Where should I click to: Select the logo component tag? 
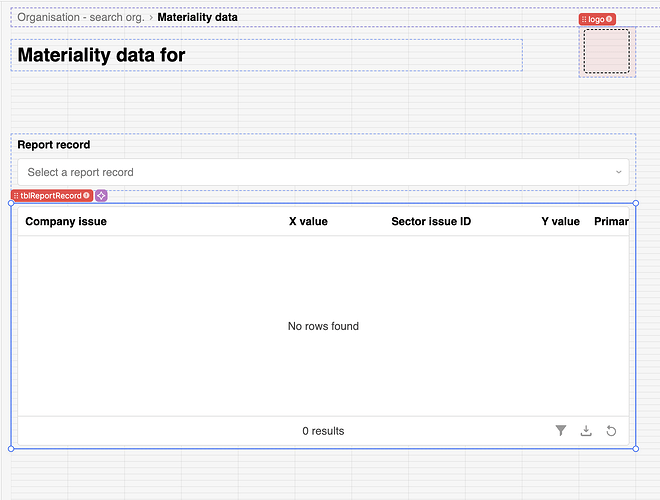[x=597, y=19]
